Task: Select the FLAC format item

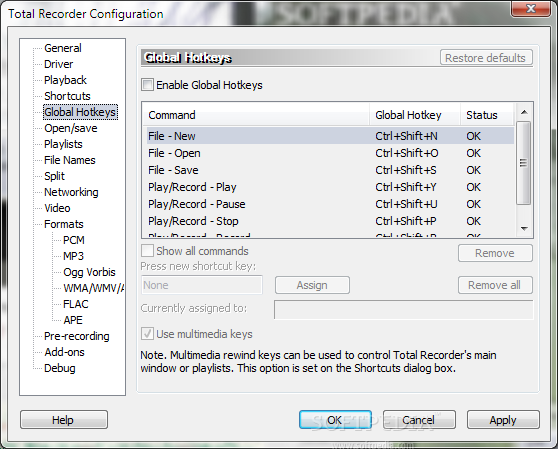Action: click(x=75, y=304)
